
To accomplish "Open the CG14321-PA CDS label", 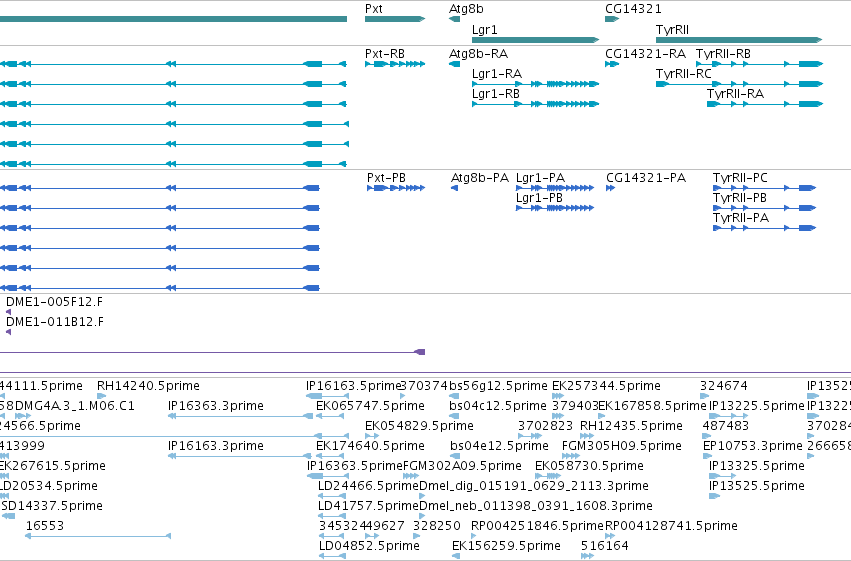I will click(x=646, y=178).
